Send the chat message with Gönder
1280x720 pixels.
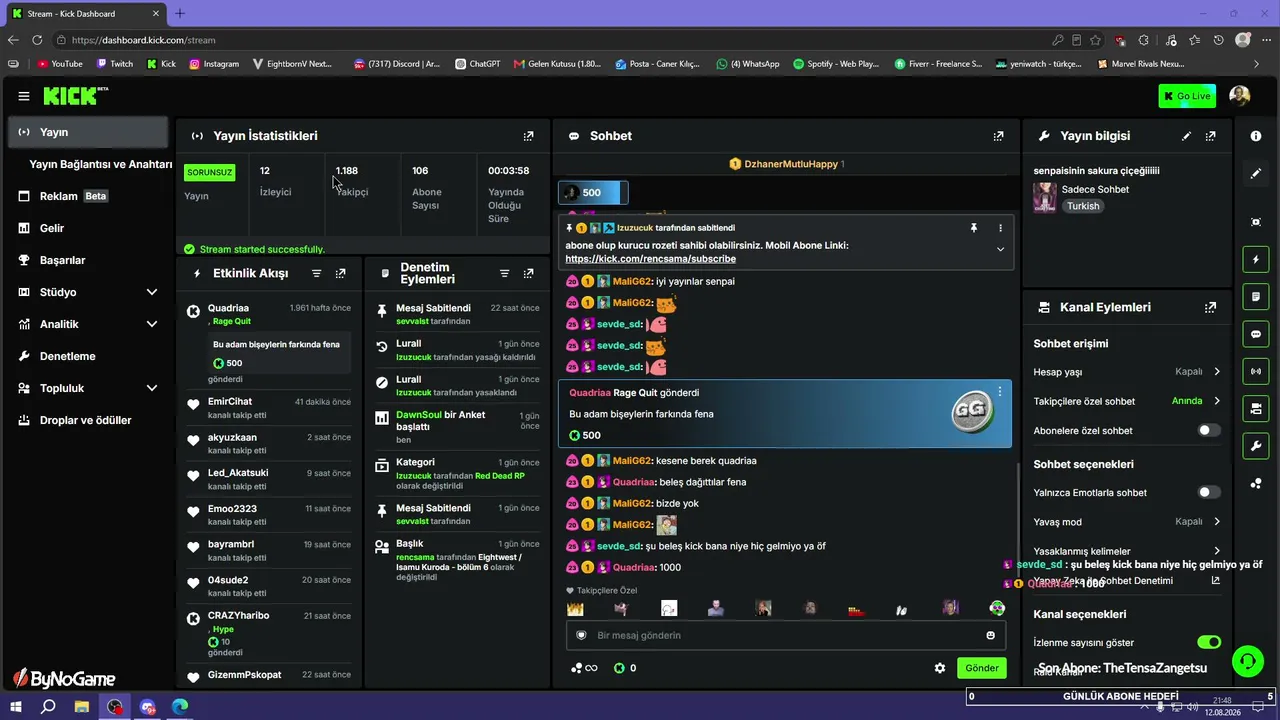(x=981, y=668)
